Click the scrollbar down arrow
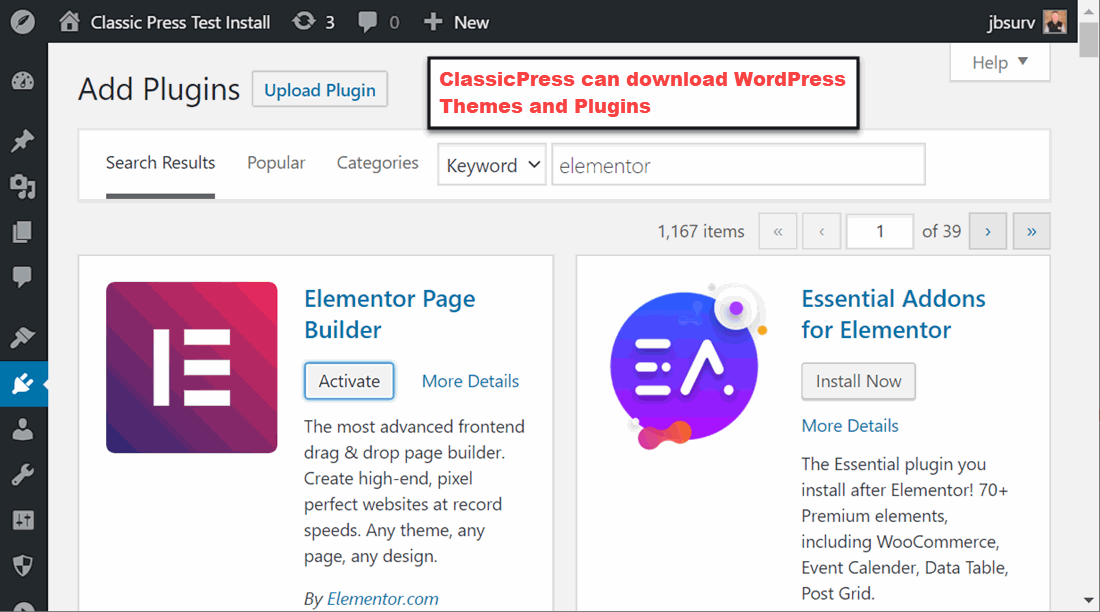Screen dimensions: 1100x612 pyautogui.click(x=1089, y=601)
